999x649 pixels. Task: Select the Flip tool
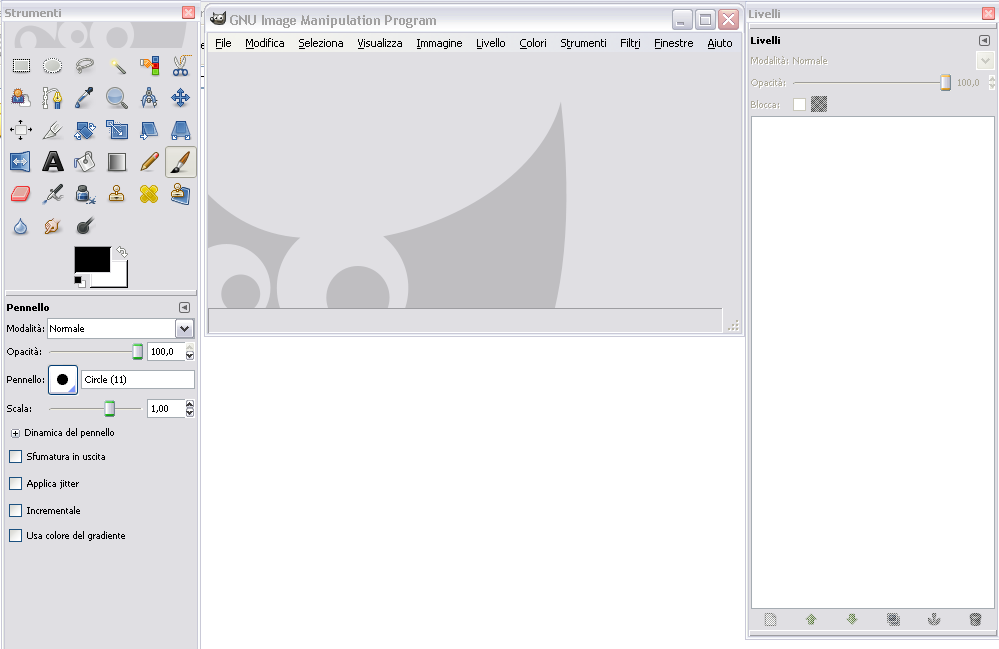coord(21,162)
